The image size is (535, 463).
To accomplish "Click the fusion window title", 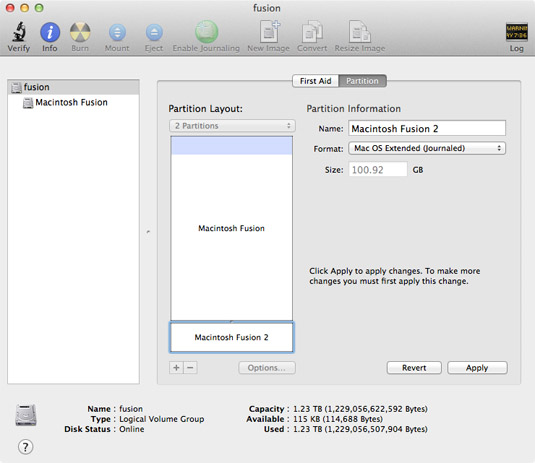I will pyautogui.click(x=267, y=8).
